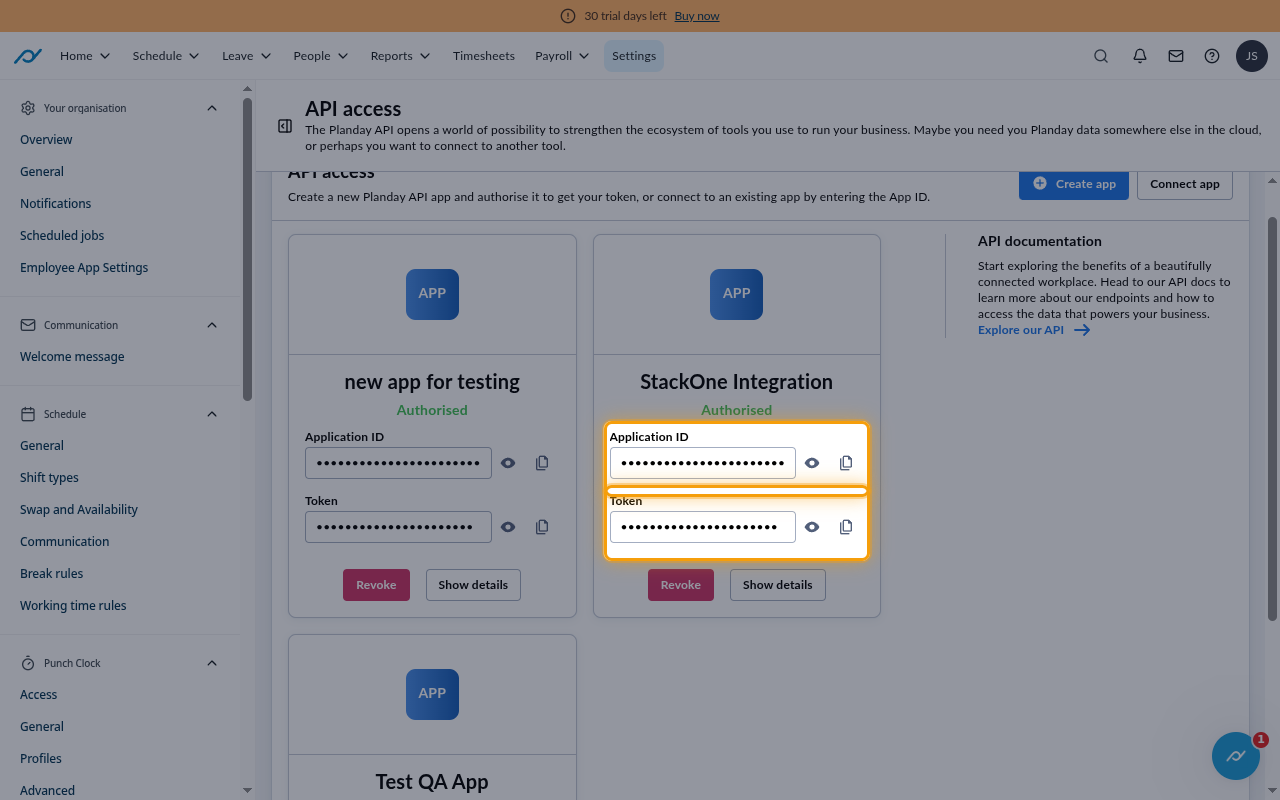Open the Home dropdown menu
The width and height of the screenshot is (1280, 800).
[85, 56]
